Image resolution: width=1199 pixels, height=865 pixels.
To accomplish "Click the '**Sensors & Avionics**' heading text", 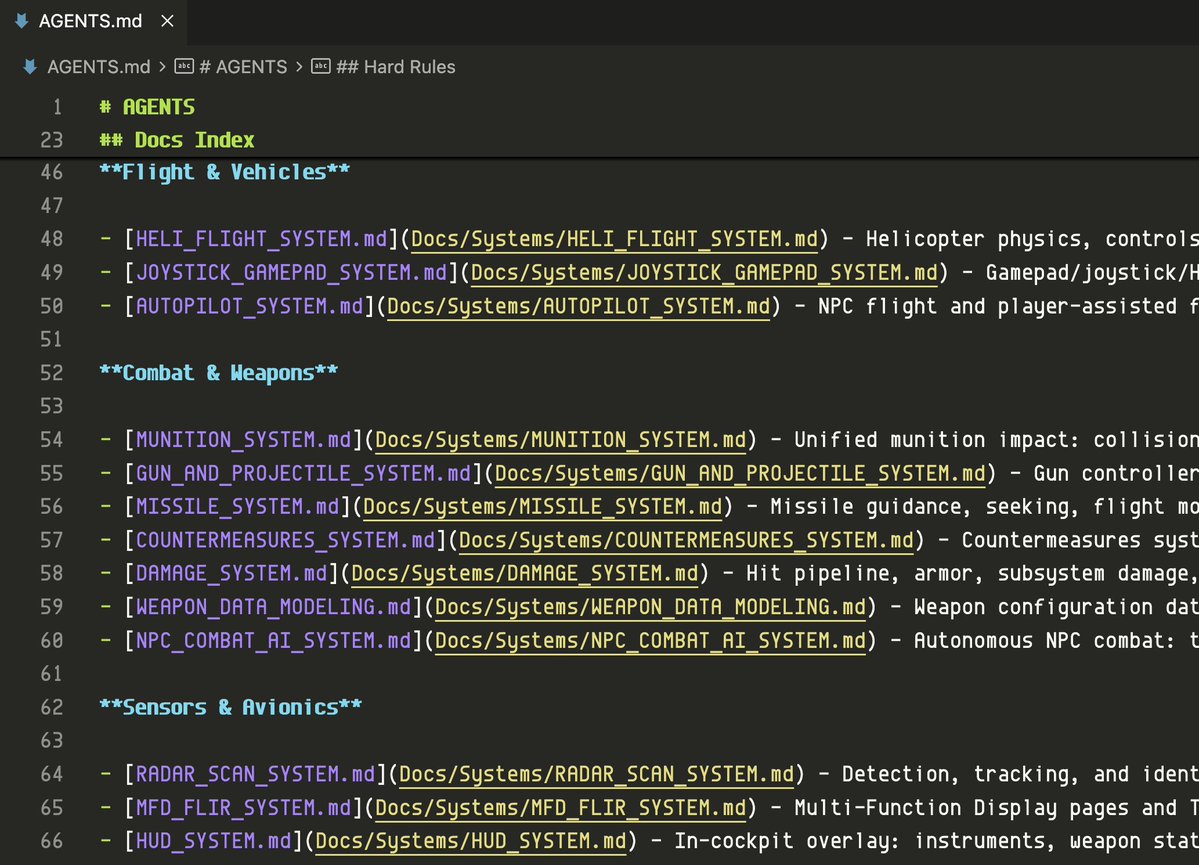I will tap(231, 707).
